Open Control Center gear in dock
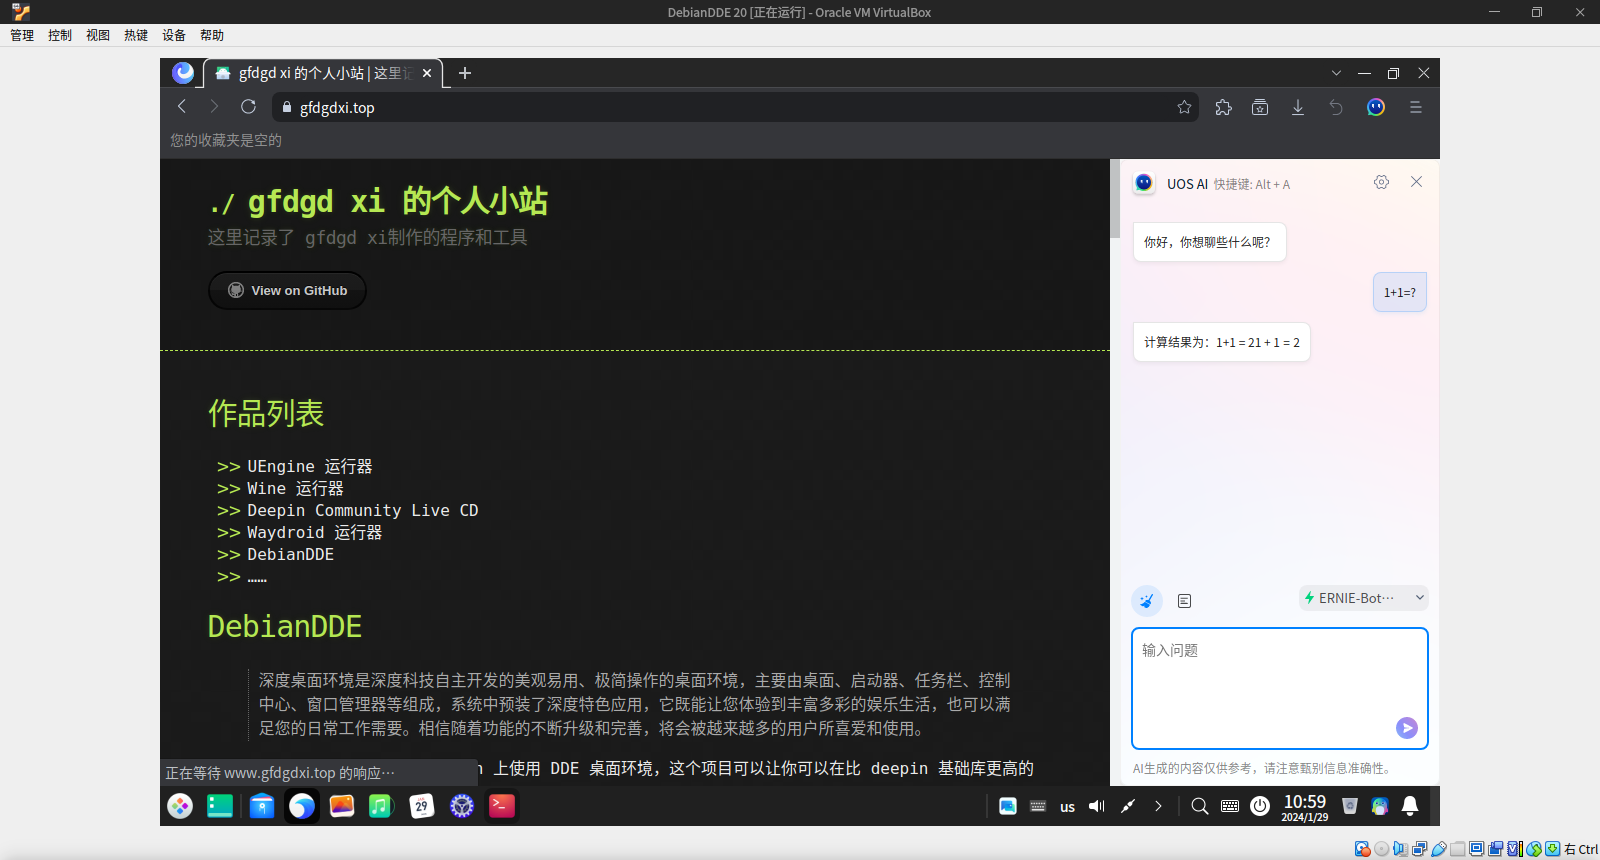 [x=462, y=806]
